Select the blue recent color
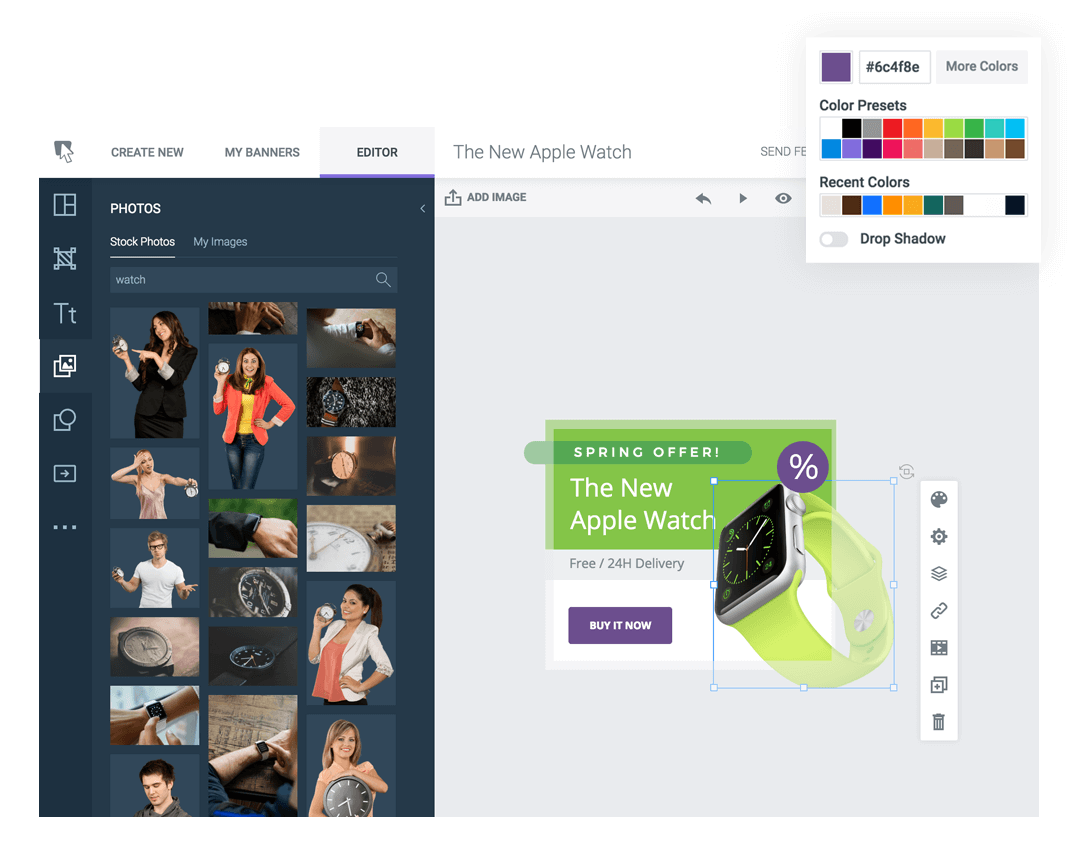The height and width of the screenshot is (866, 1080). point(872,205)
